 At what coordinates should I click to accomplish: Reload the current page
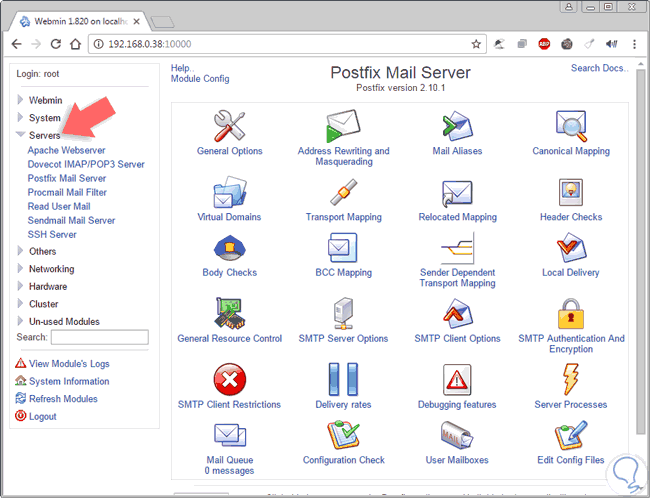coord(56,44)
